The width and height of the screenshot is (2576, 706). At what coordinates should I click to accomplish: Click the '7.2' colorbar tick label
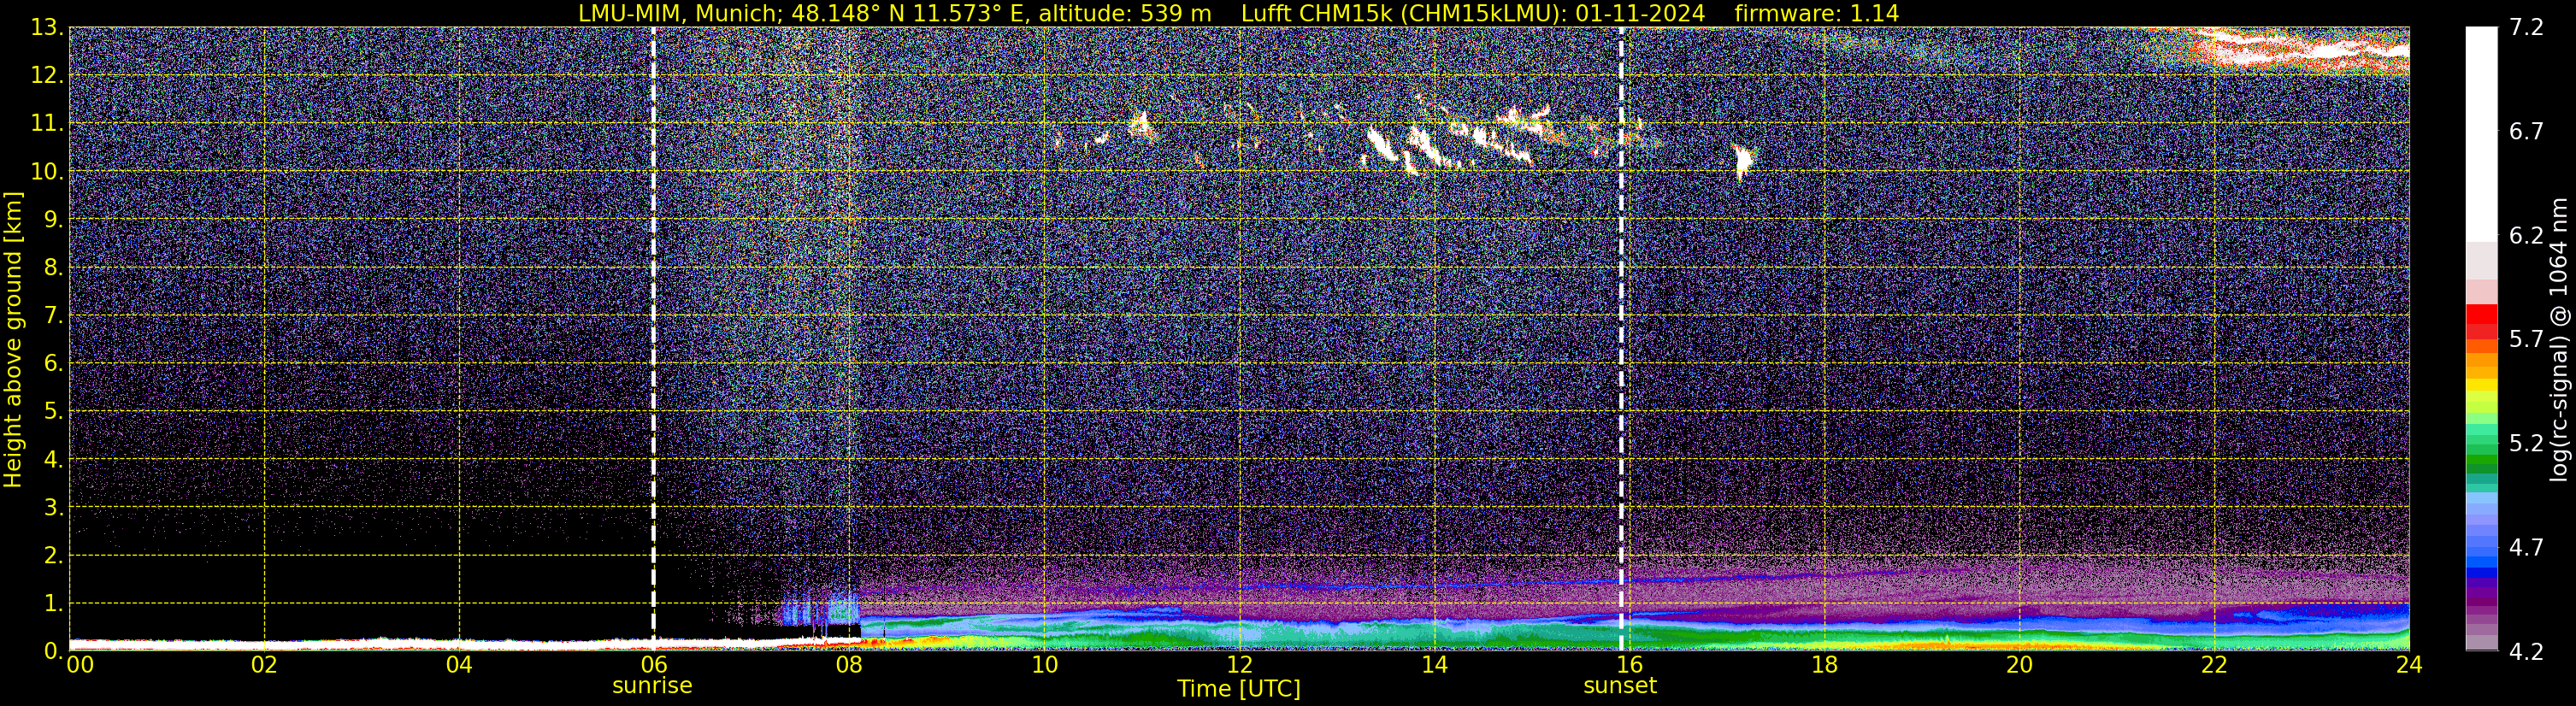coord(2526,28)
